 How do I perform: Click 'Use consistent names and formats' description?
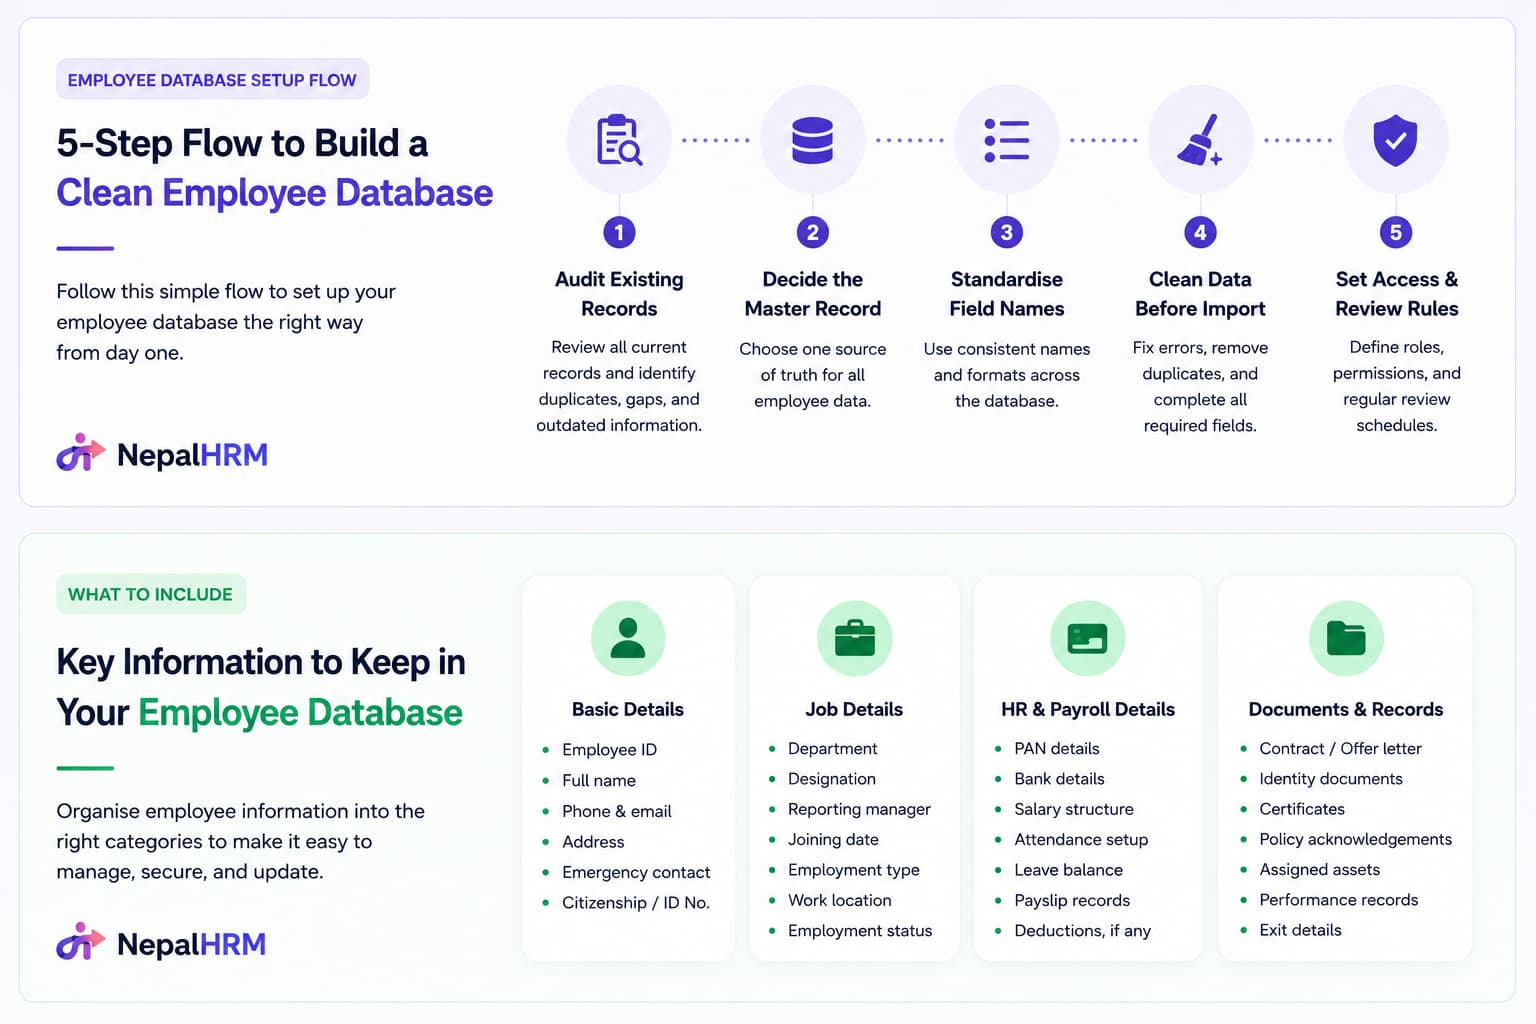pos(1006,375)
